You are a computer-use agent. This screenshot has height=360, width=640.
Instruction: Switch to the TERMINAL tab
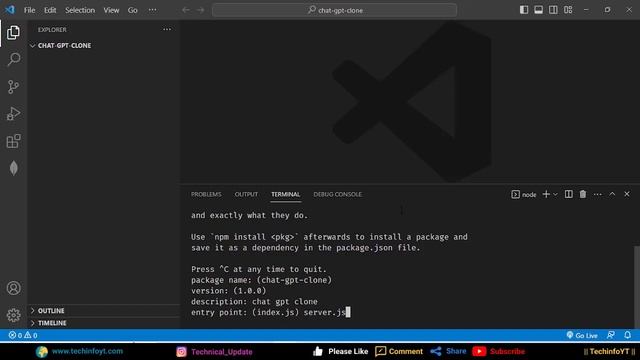[x=286, y=194]
